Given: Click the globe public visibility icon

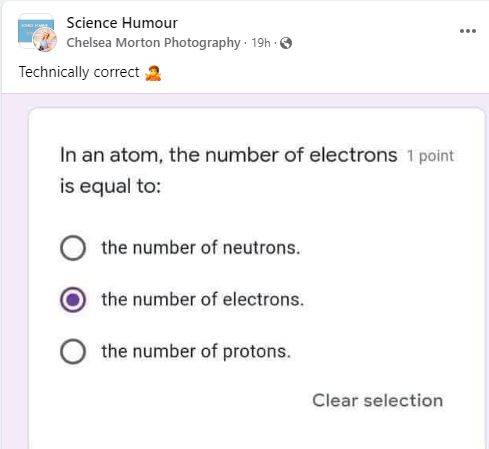Looking at the screenshot, I should pyautogui.click(x=286, y=43).
